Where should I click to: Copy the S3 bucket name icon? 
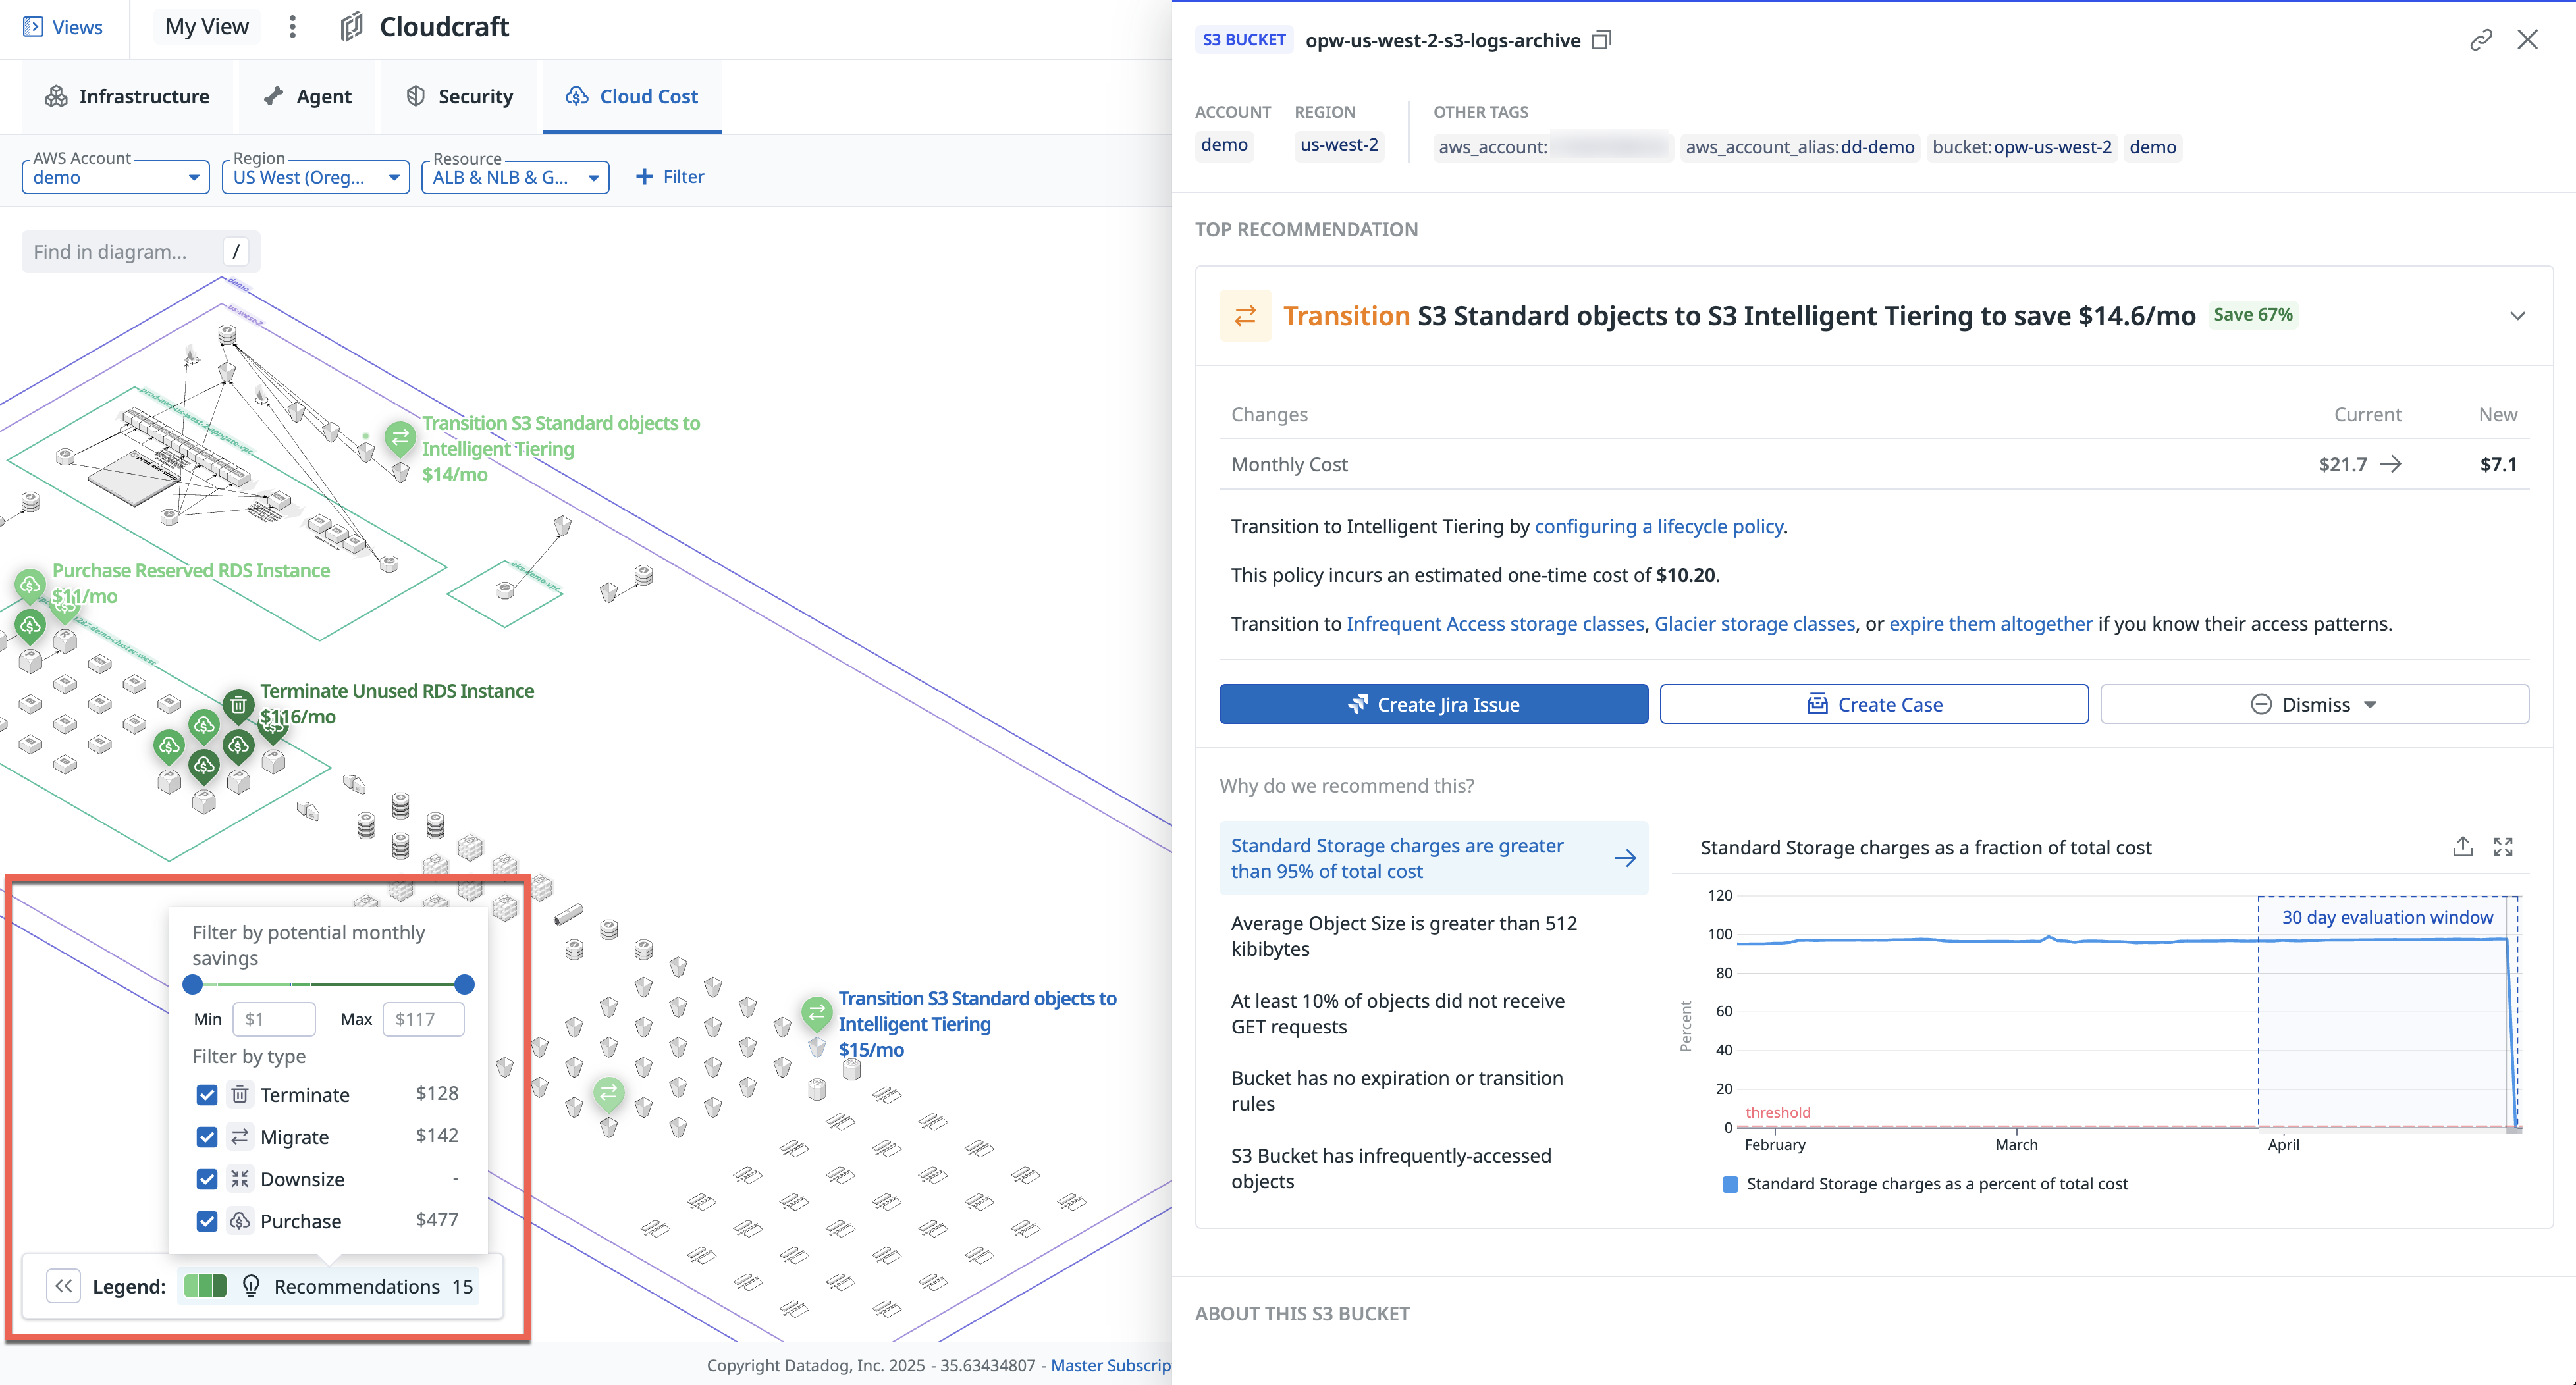1601,41
